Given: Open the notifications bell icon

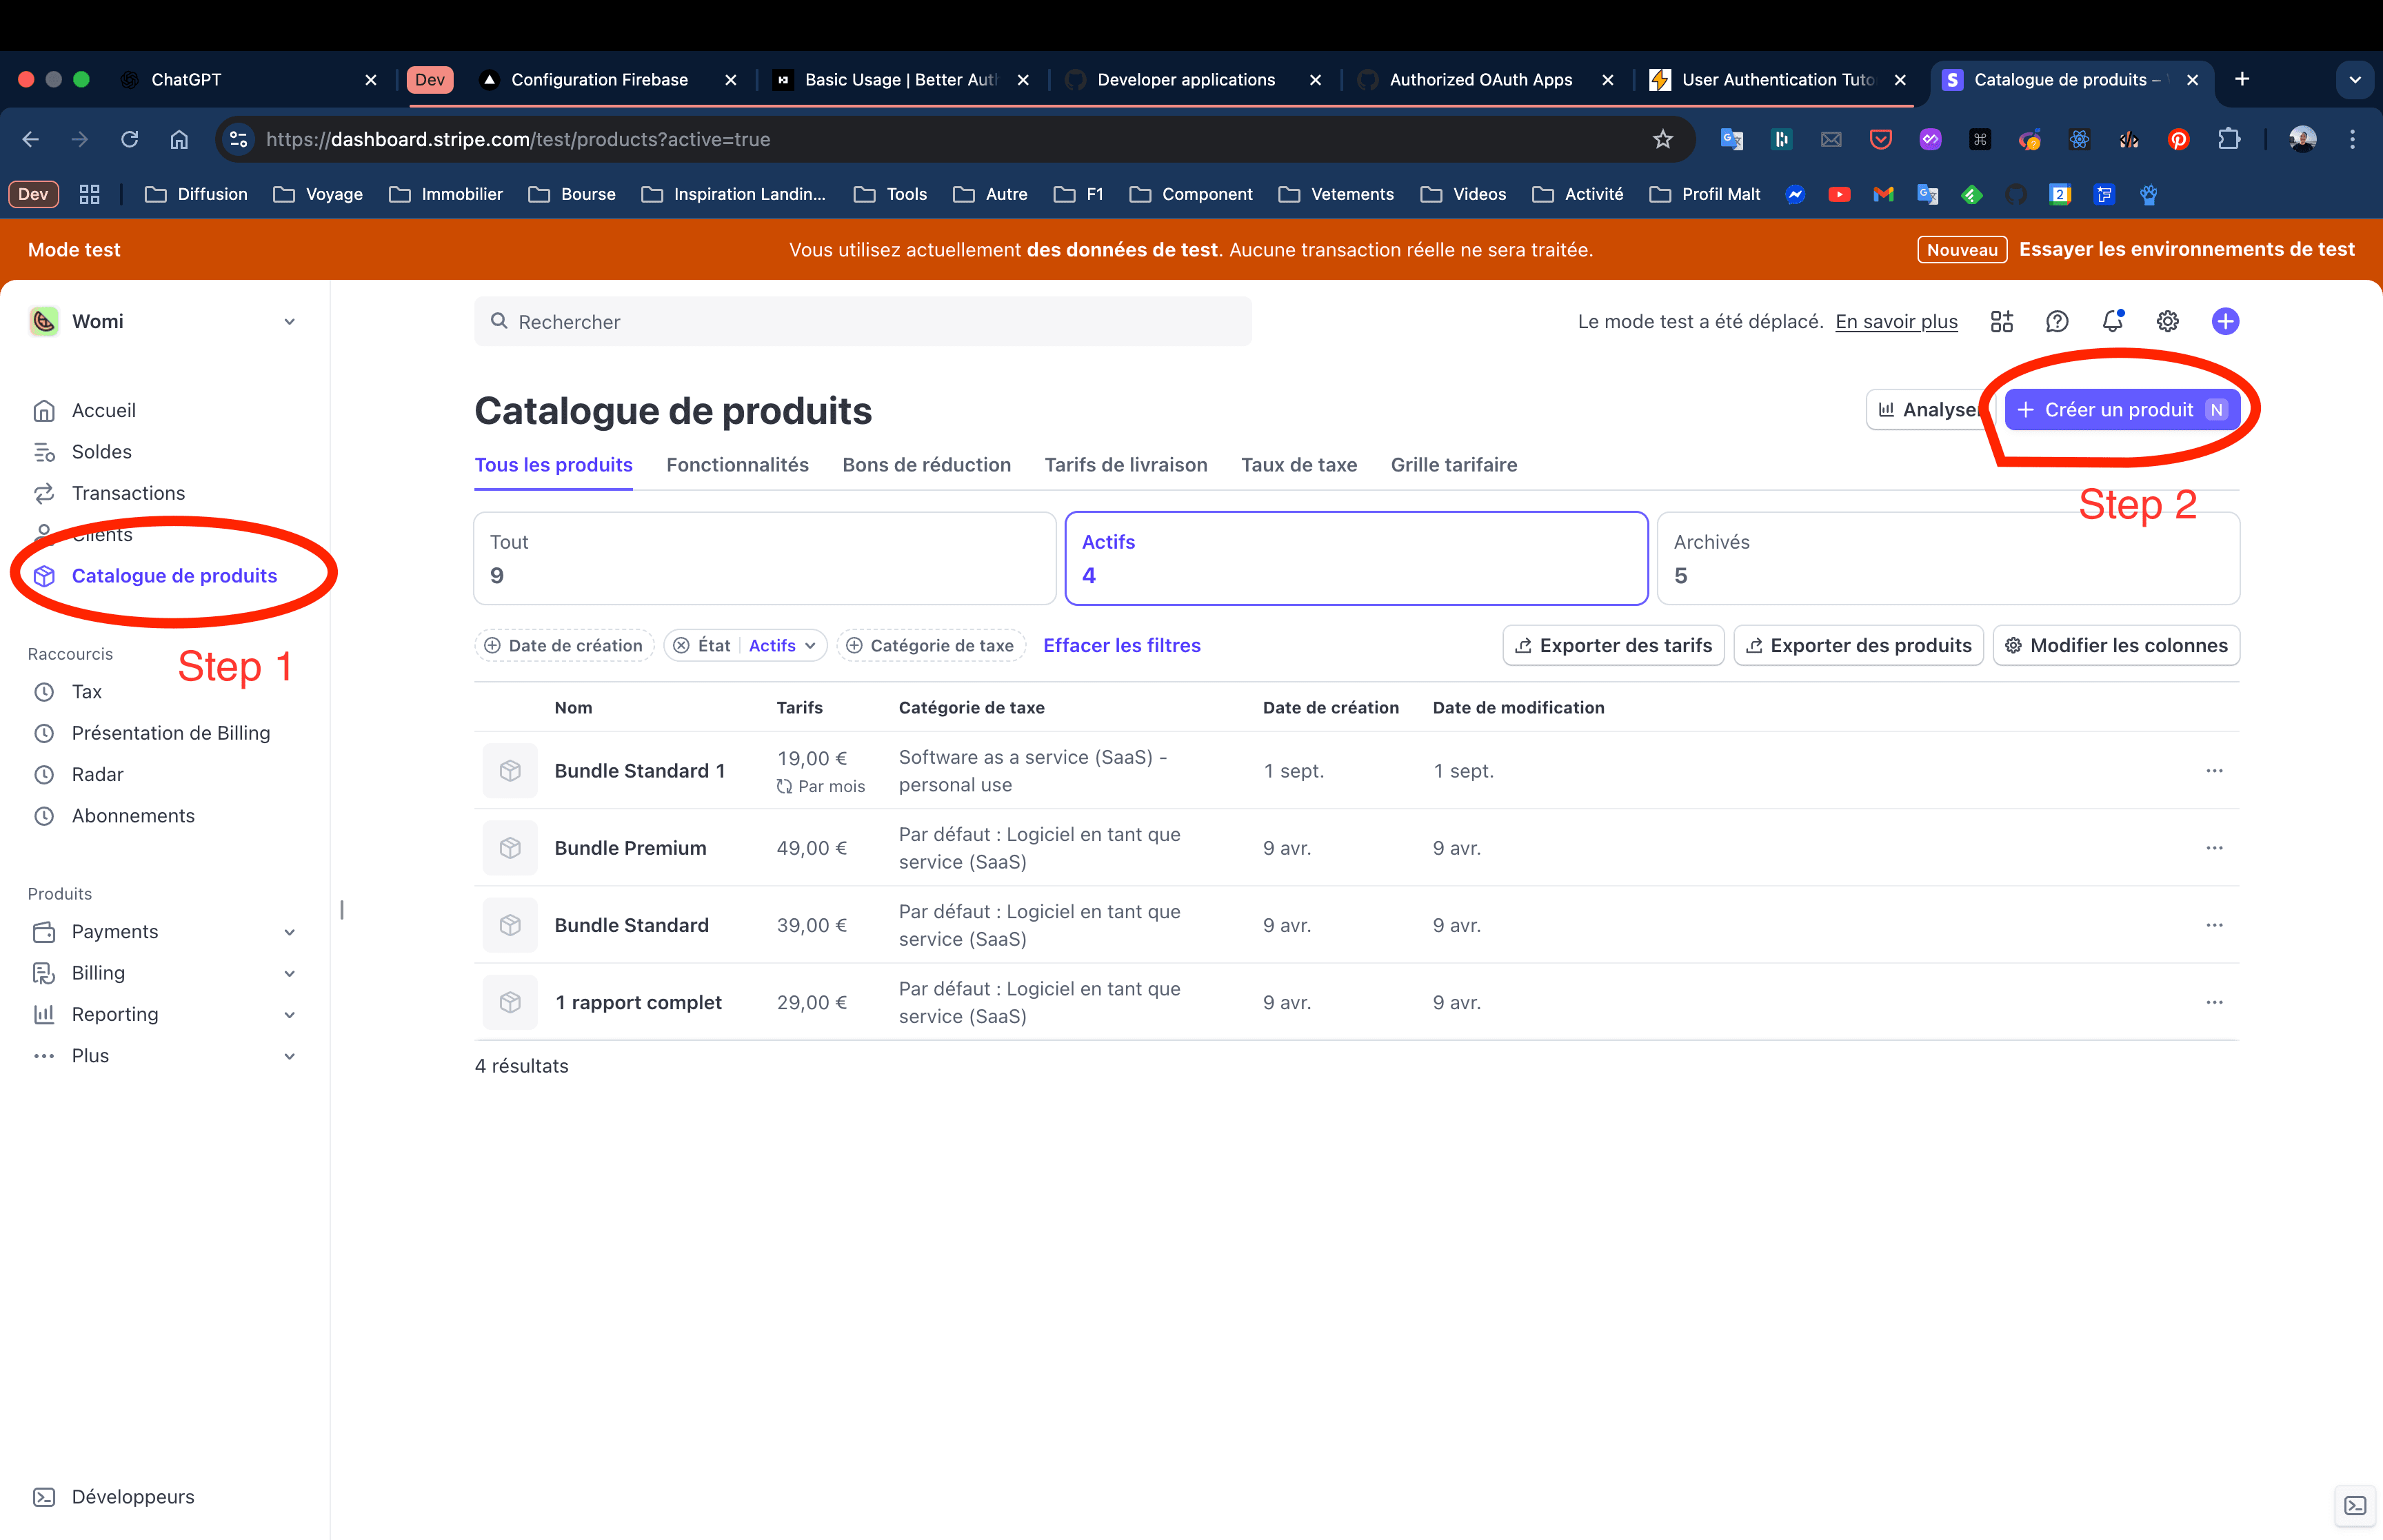Looking at the screenshot, I should [x=2112, y=321].
